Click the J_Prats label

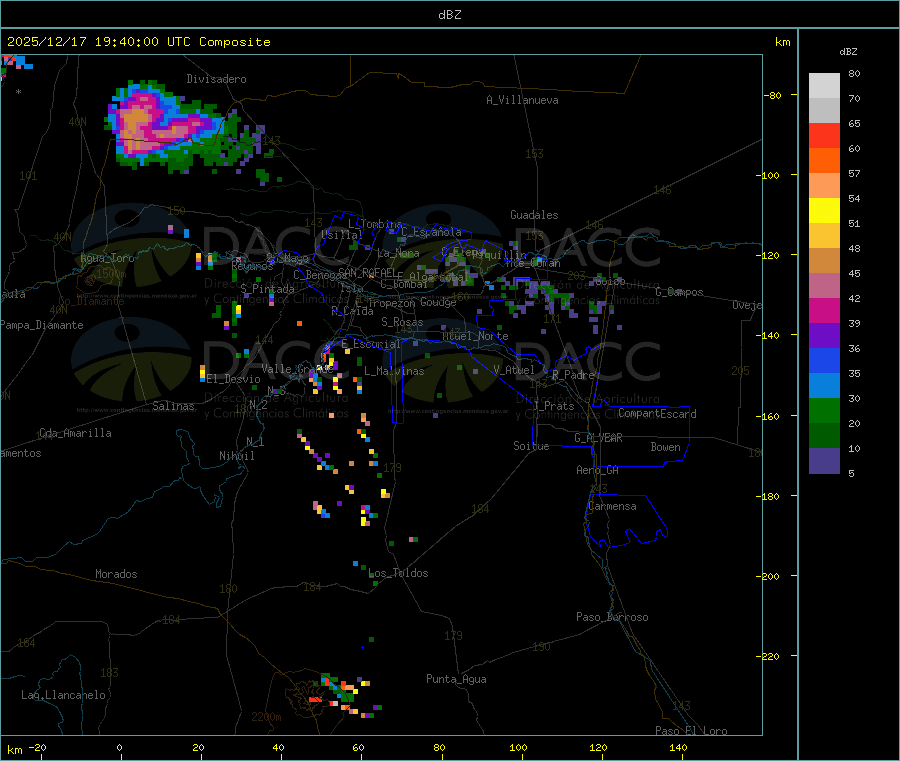pos(554,406)
